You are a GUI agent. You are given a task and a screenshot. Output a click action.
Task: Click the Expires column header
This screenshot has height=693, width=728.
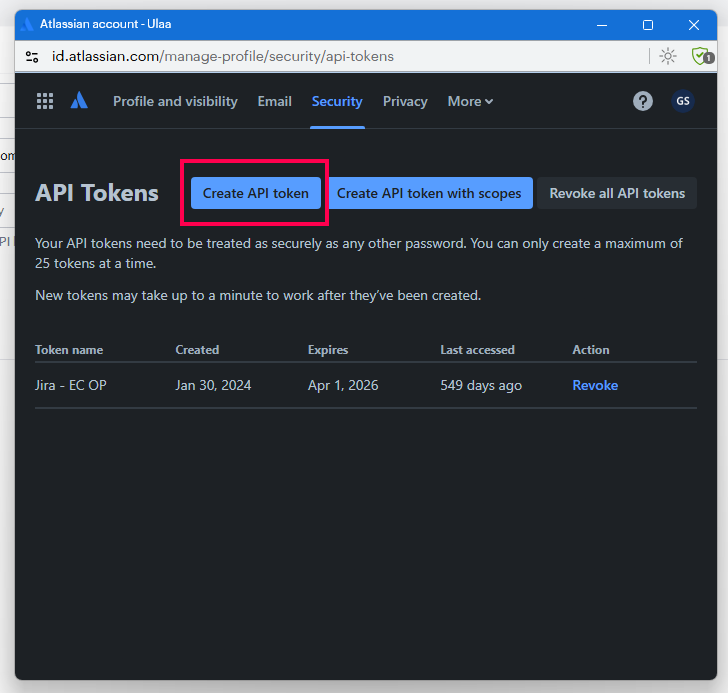328,350
